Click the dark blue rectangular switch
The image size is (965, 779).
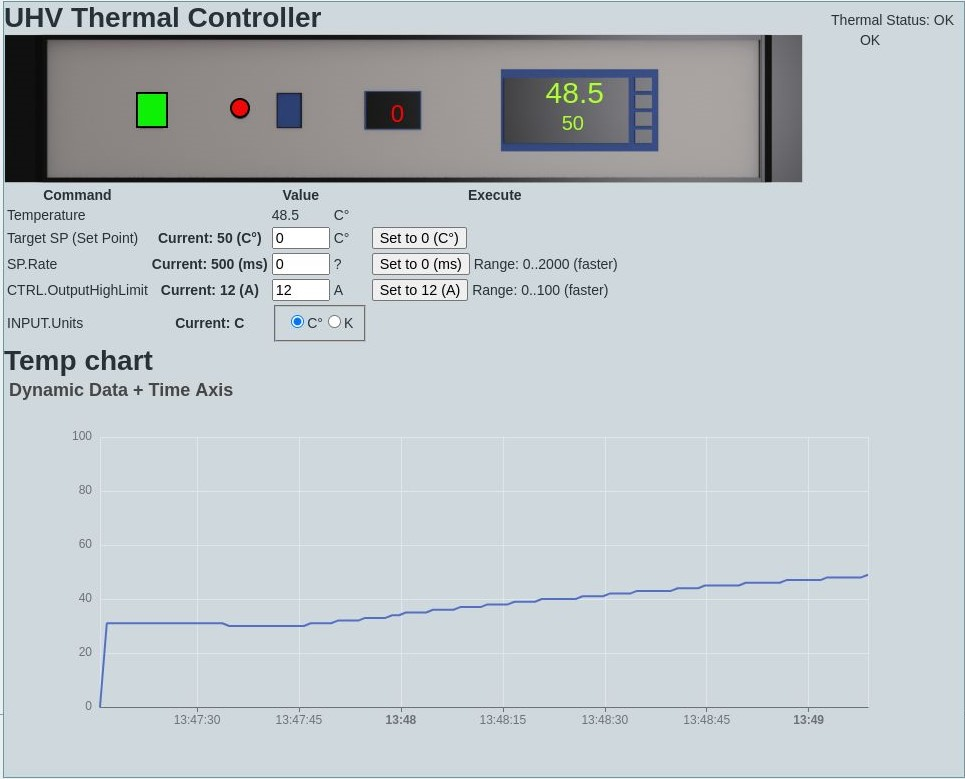[289, 110]
